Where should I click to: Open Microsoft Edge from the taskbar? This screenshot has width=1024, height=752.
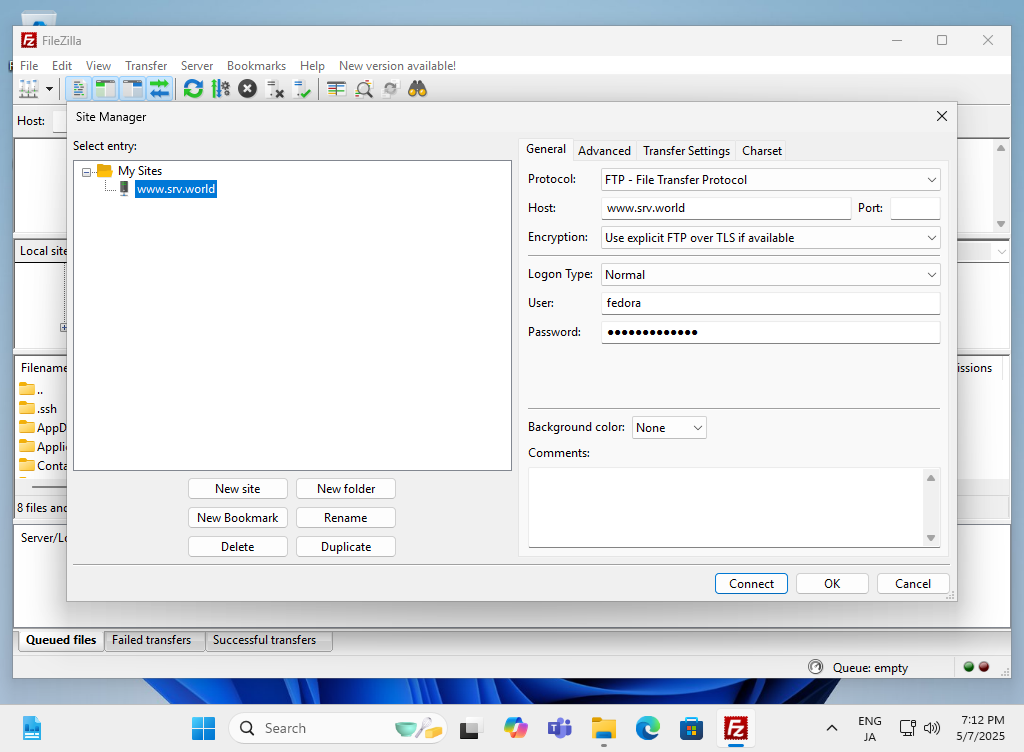[648, 728]
